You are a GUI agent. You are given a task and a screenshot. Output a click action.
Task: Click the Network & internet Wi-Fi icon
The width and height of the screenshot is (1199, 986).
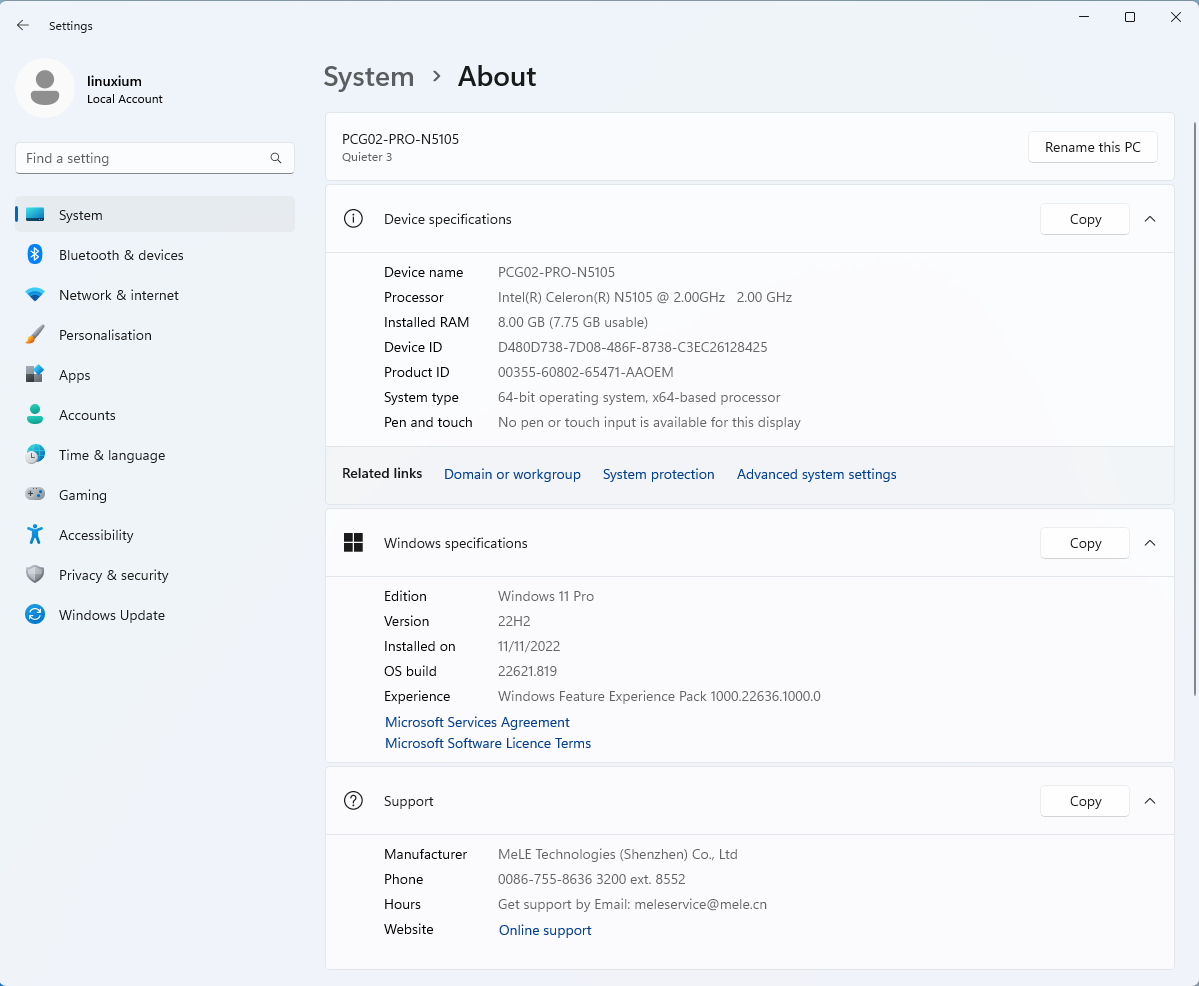(35, 294)
